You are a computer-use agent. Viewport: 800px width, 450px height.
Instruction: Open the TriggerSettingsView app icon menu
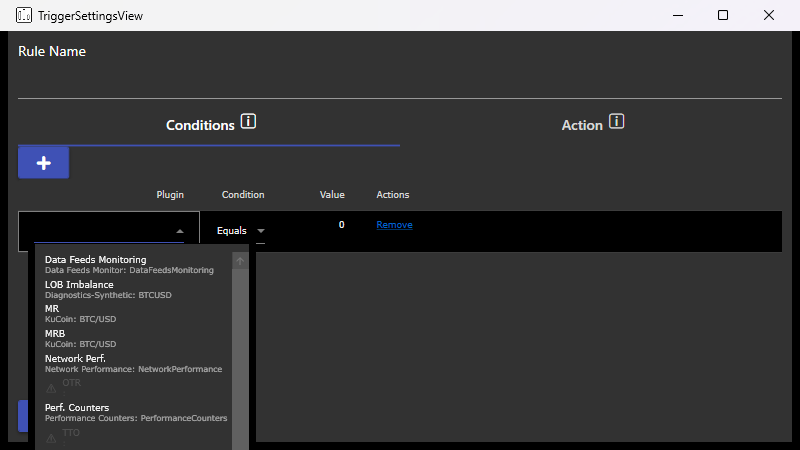23,15
